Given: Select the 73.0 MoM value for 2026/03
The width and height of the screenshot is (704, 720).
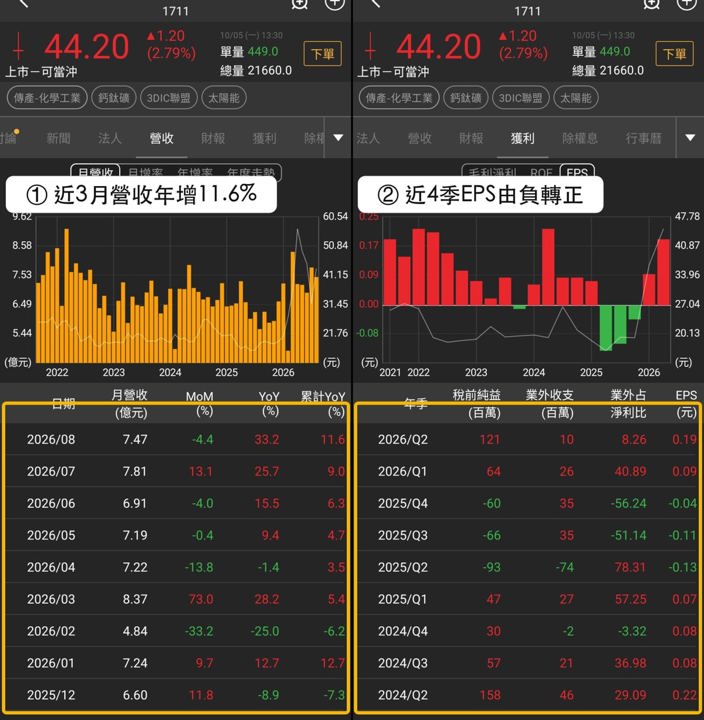Looking at the screenshot, I should [201, 600].
